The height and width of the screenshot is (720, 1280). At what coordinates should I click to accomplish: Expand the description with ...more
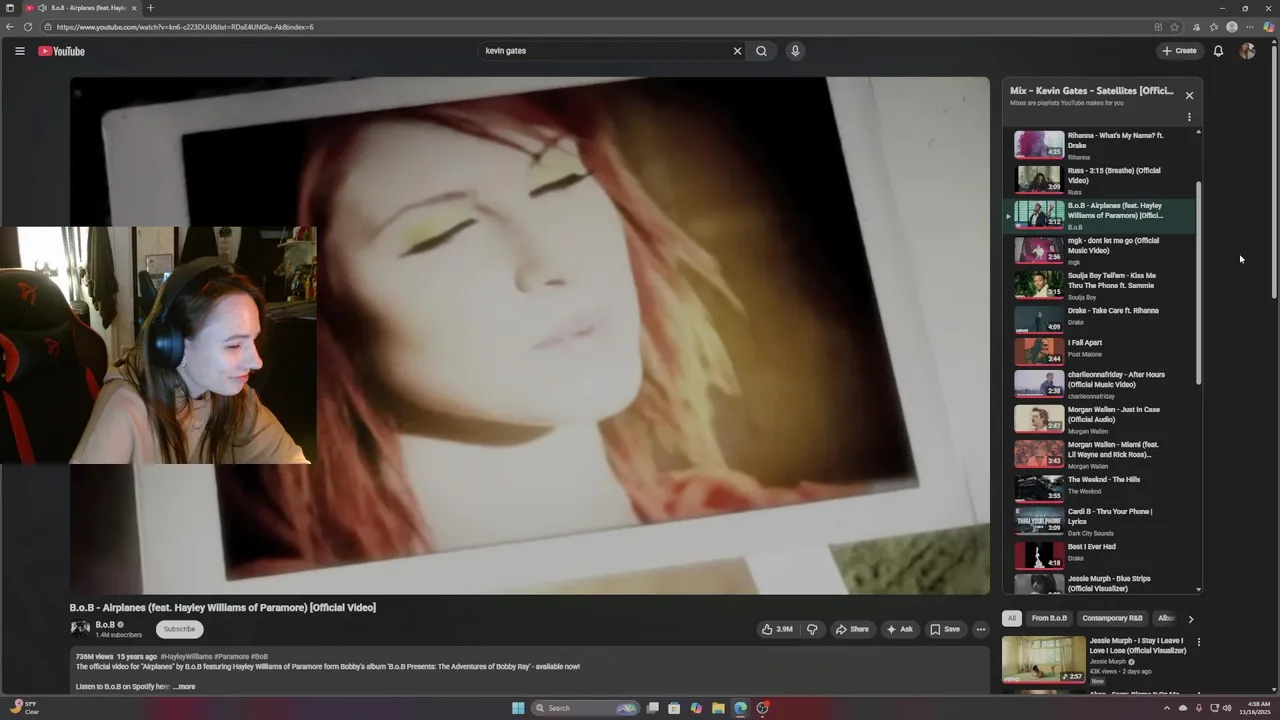[x=184, y=687]
